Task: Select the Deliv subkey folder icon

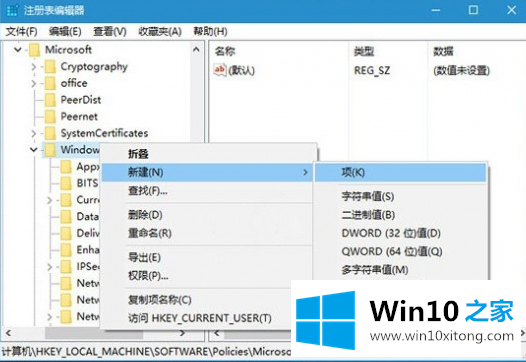Action: click(66, 233)
